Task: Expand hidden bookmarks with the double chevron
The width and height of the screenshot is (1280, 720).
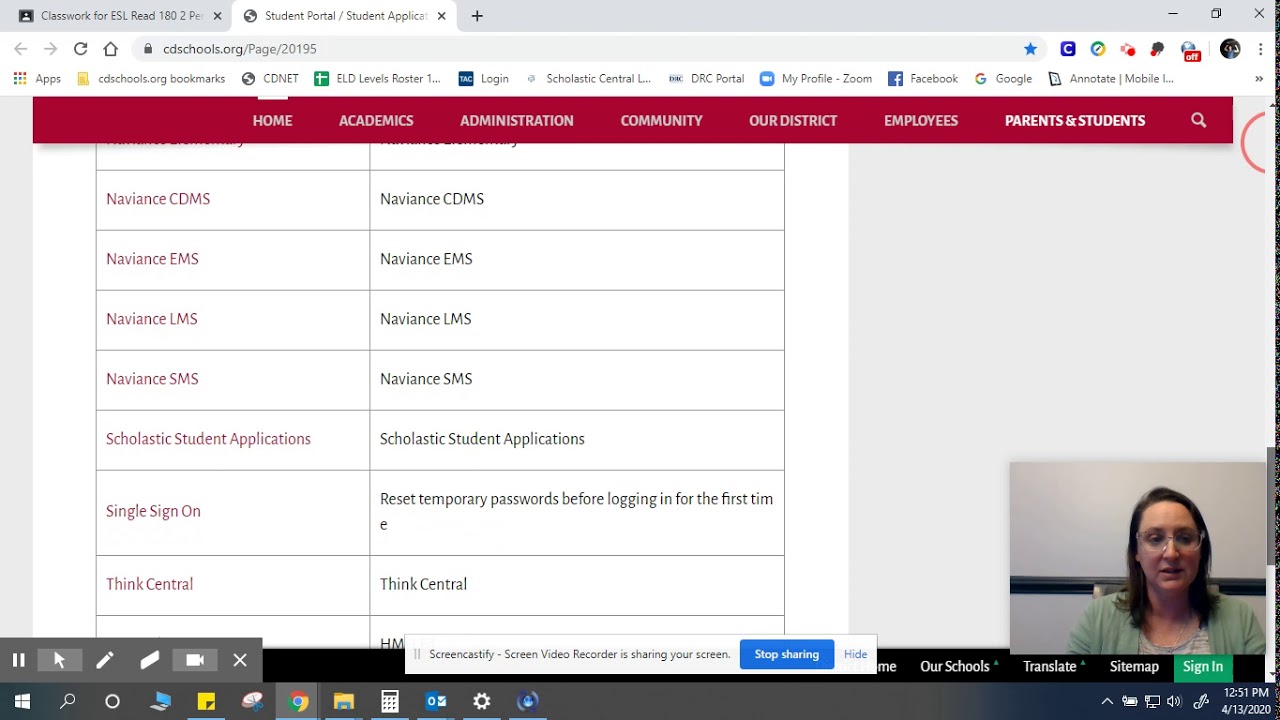Action: pos(1259,78)
